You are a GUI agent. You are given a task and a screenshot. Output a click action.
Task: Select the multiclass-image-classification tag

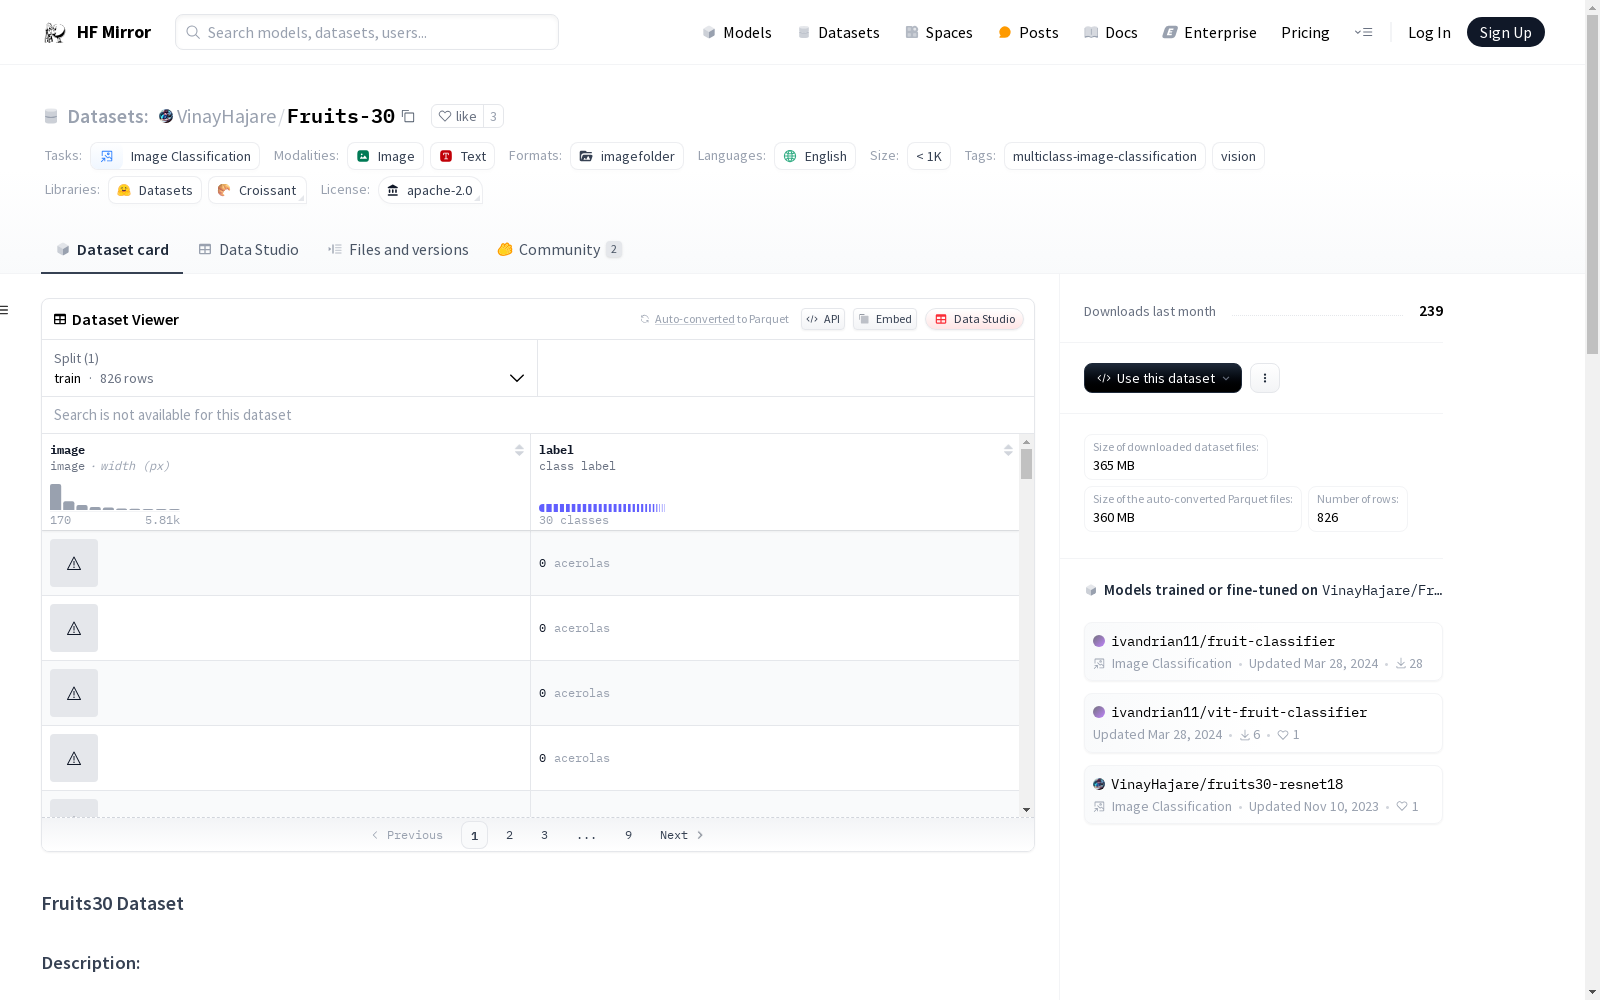1105,156
